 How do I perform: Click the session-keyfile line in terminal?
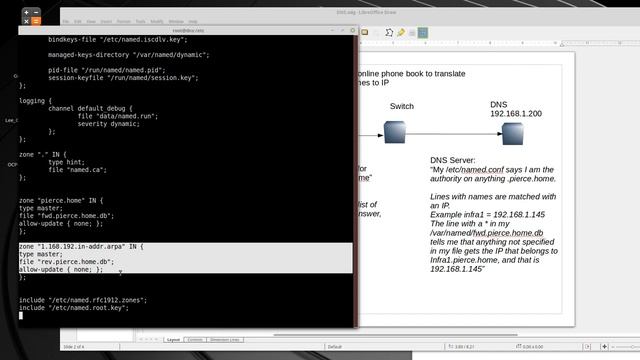[x=123, y=78]
